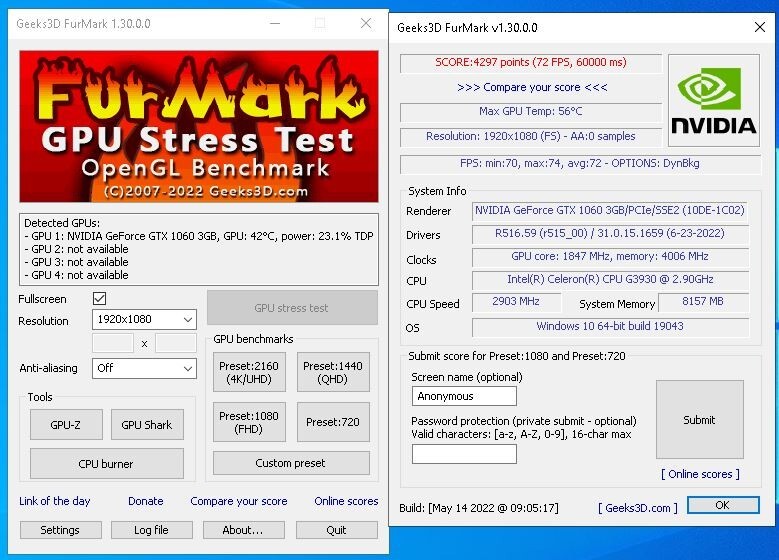Close the FurMark 1.30.0.0 main window

pos(366,23)
